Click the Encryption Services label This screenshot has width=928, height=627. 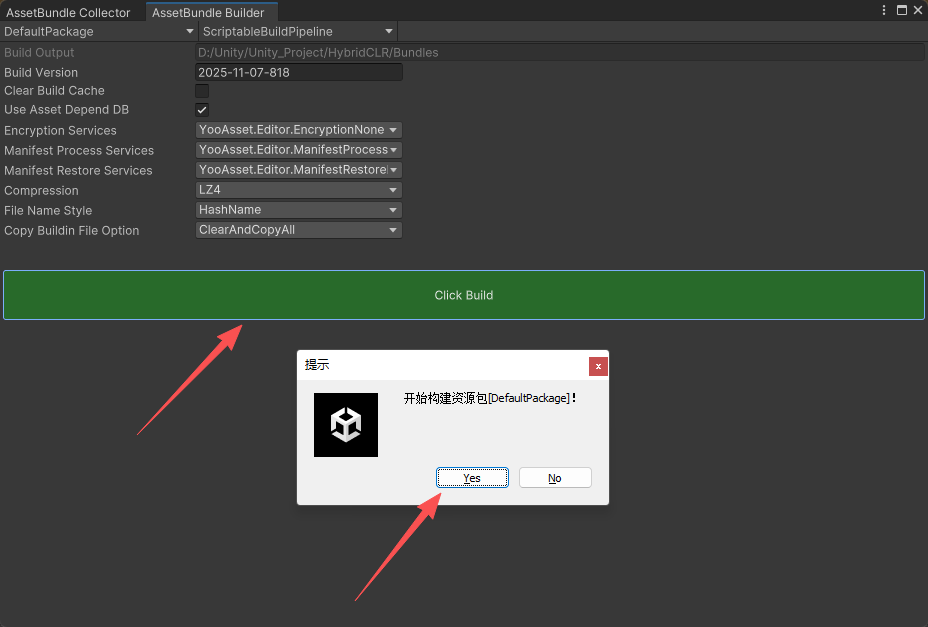tap(60, 130)
